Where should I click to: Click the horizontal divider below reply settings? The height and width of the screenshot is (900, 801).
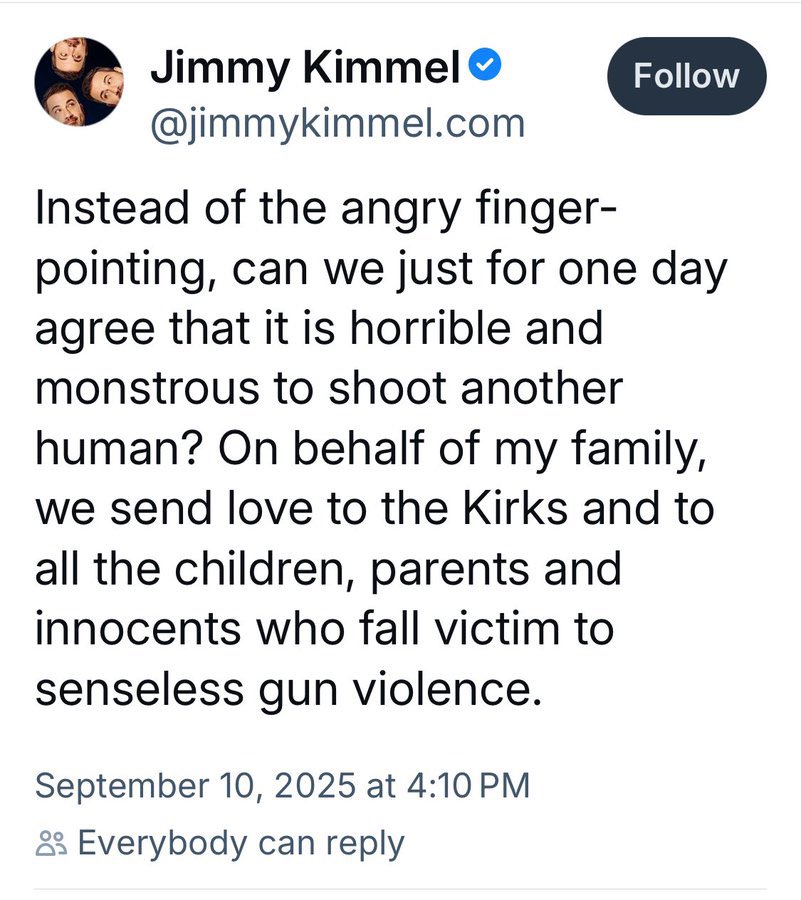pos(400,890)
